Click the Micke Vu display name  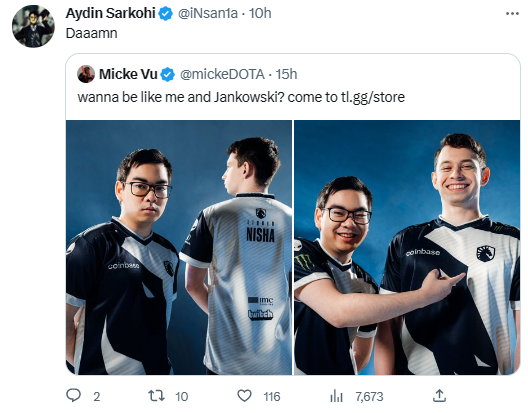[x=128, y=74]
